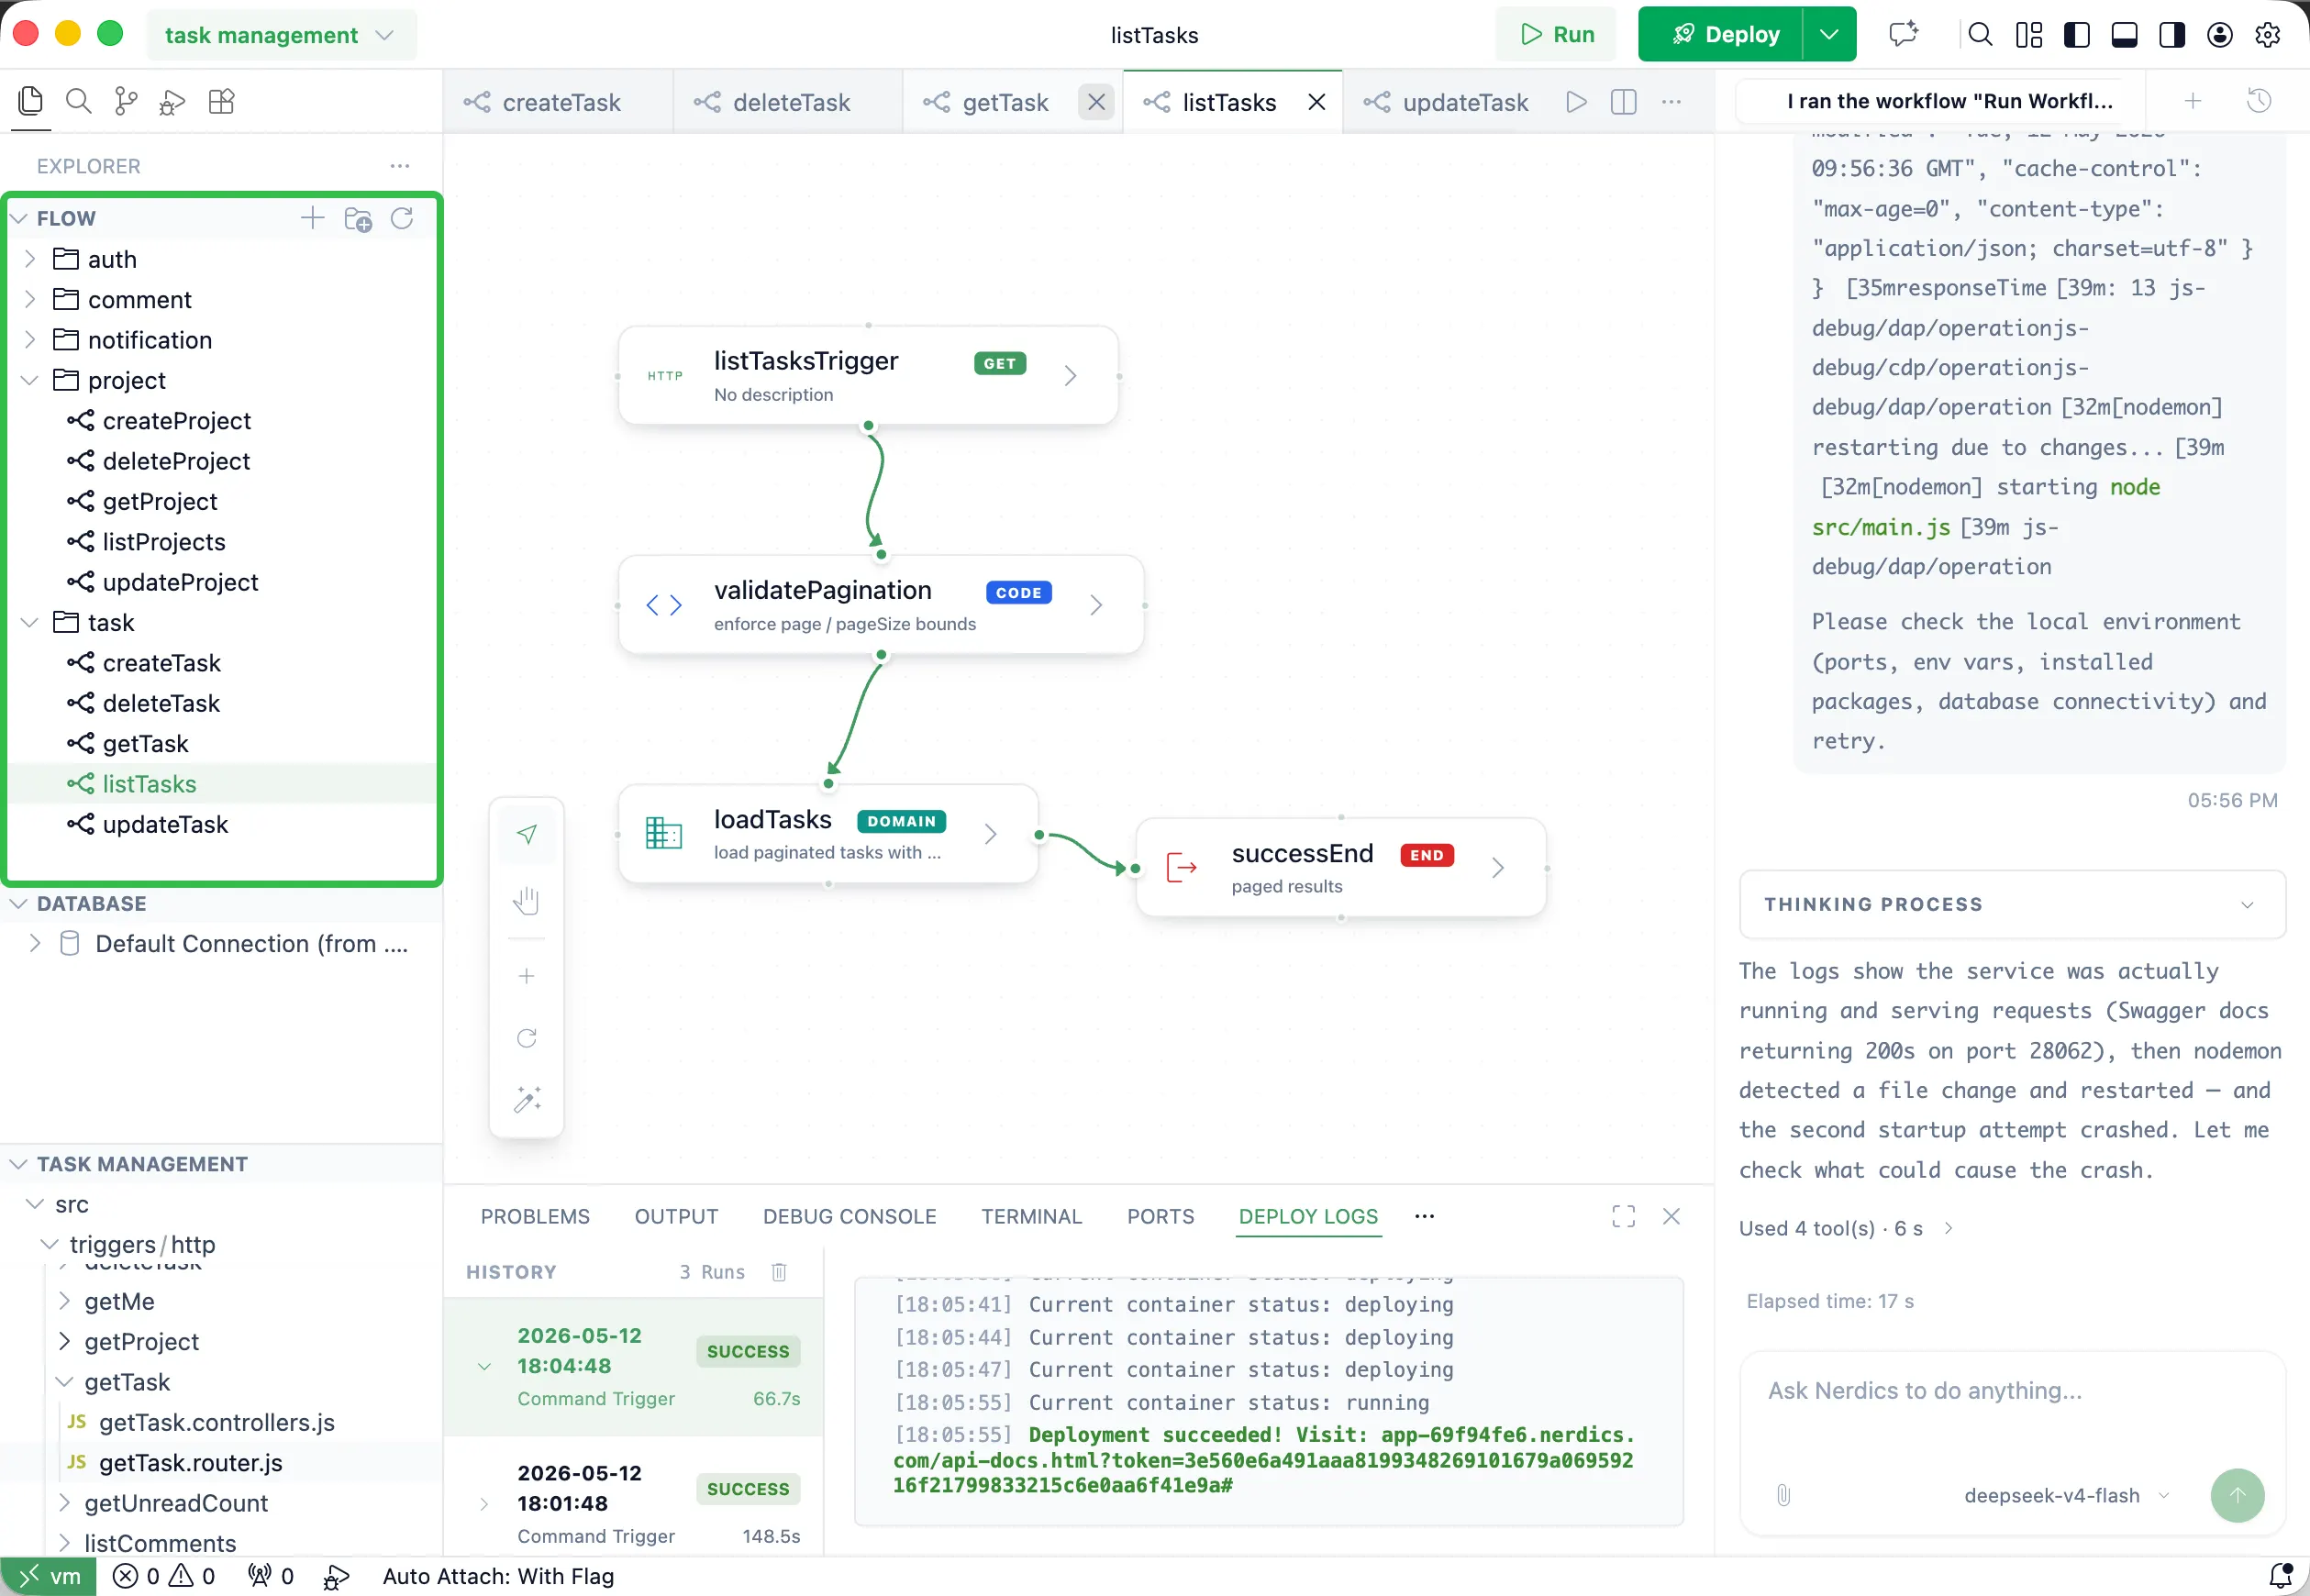The height and width of the screenshot is (1596, 2310).
Task: Clear deploy history with trash icon
Action: 779,1271
